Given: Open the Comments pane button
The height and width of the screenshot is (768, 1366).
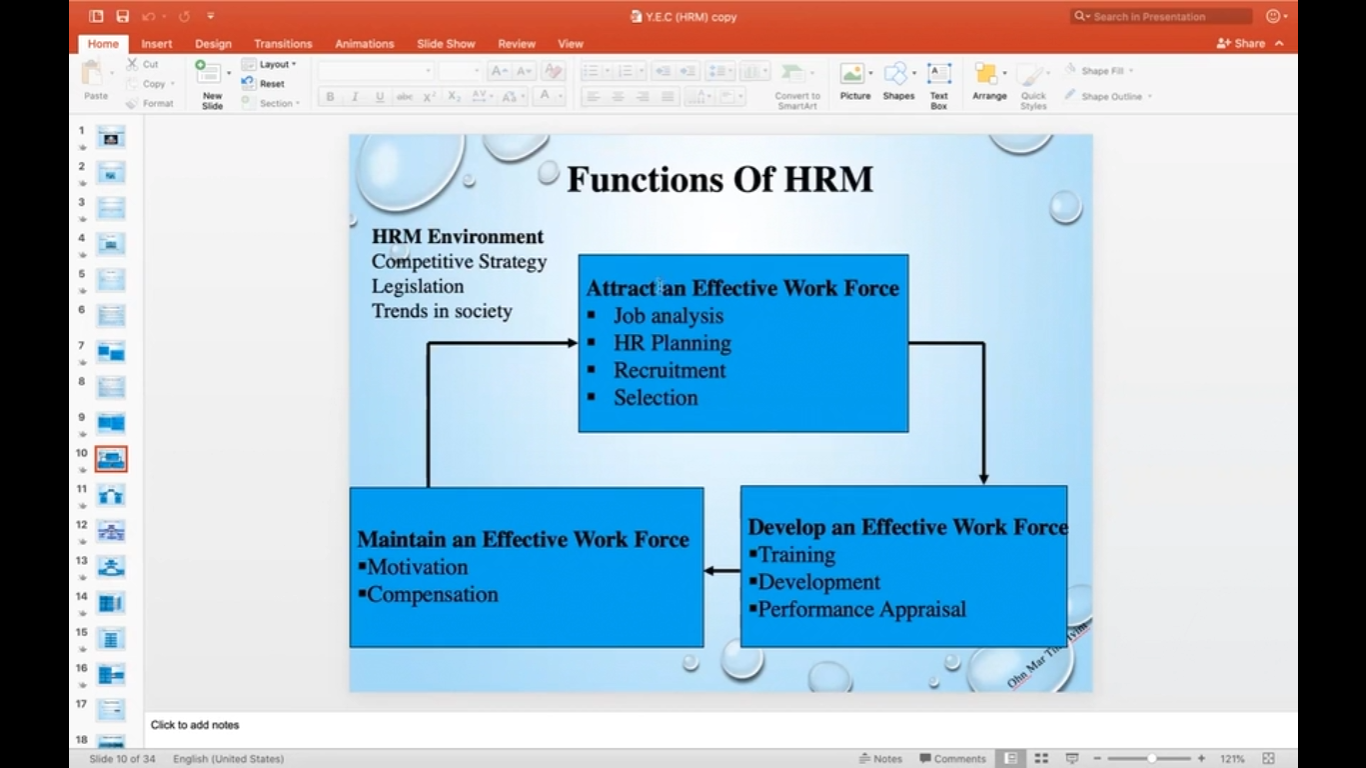Looking at the screenshot, I should point(953,759).
